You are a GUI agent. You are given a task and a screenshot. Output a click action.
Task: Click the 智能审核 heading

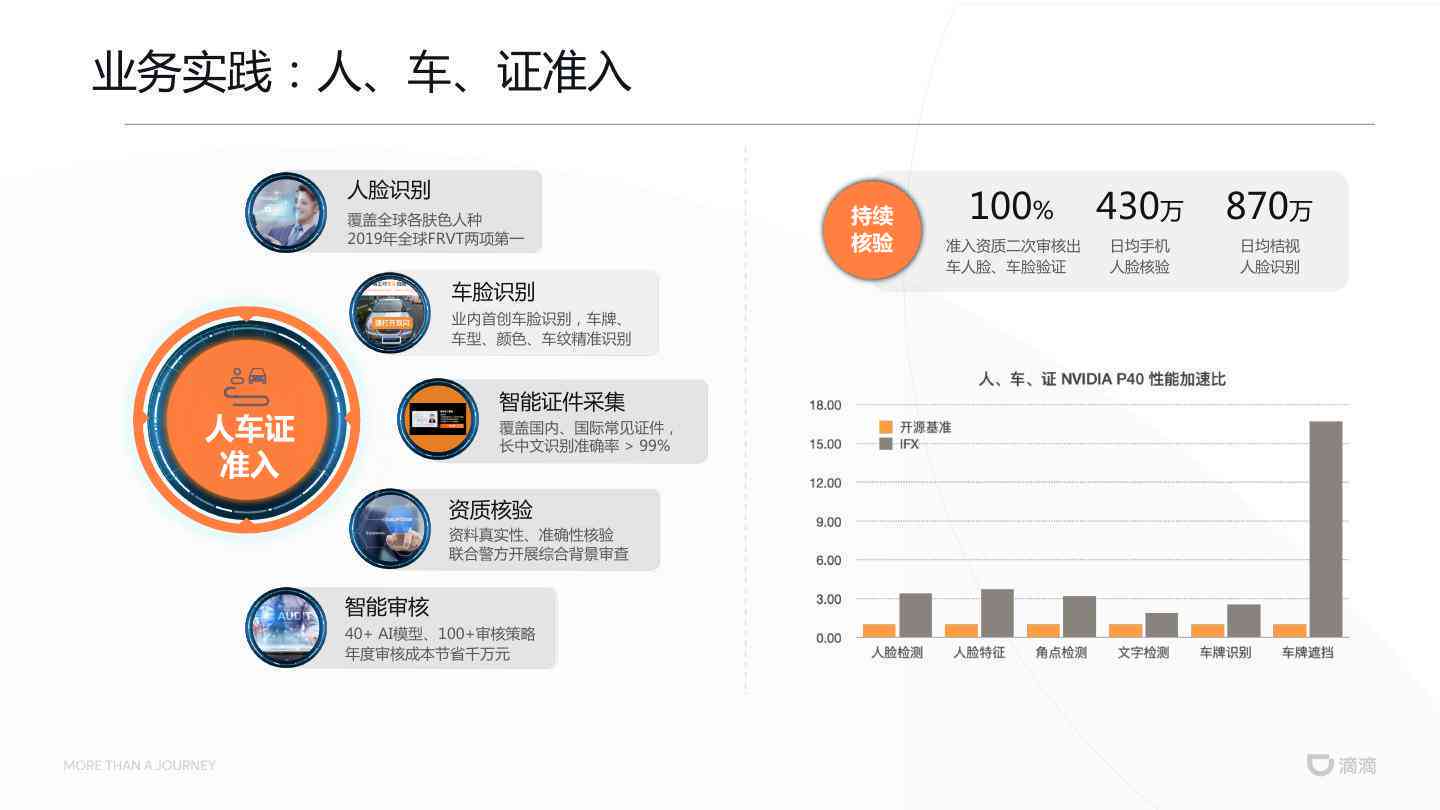(387, 607)
